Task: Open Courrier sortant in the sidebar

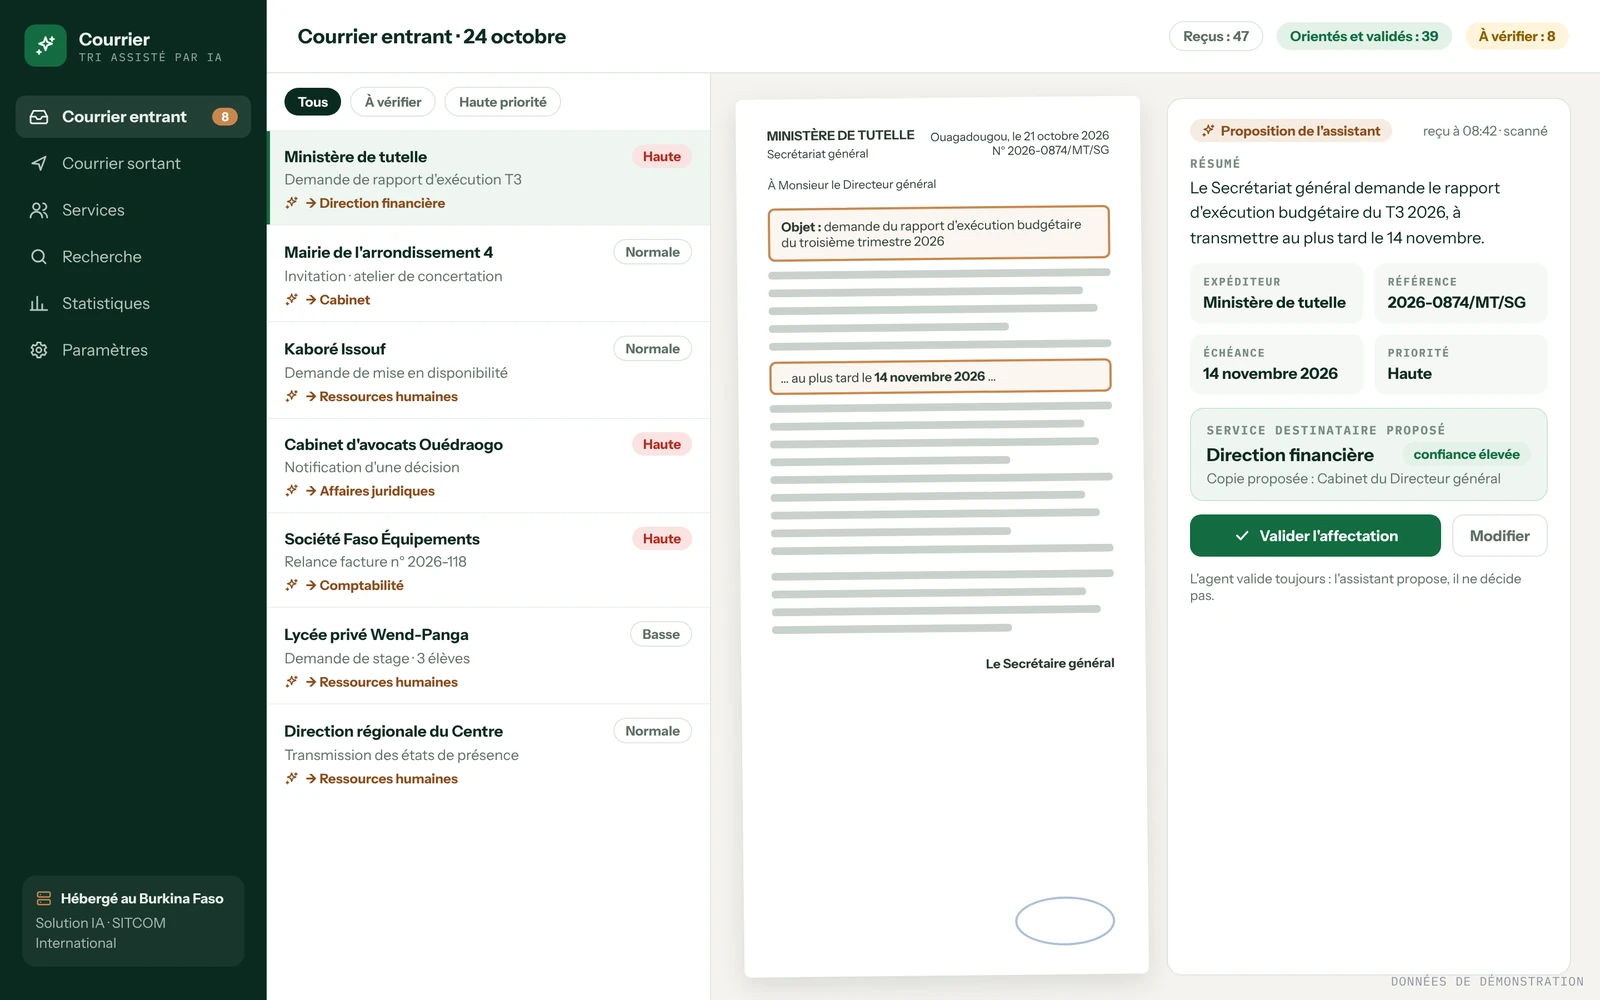Action: [133, 163]
